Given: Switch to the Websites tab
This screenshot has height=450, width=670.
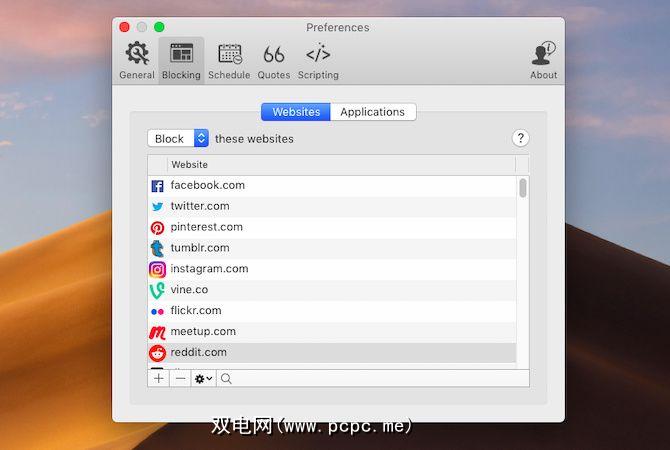Looking at the screenshot, I should [296, 112].
